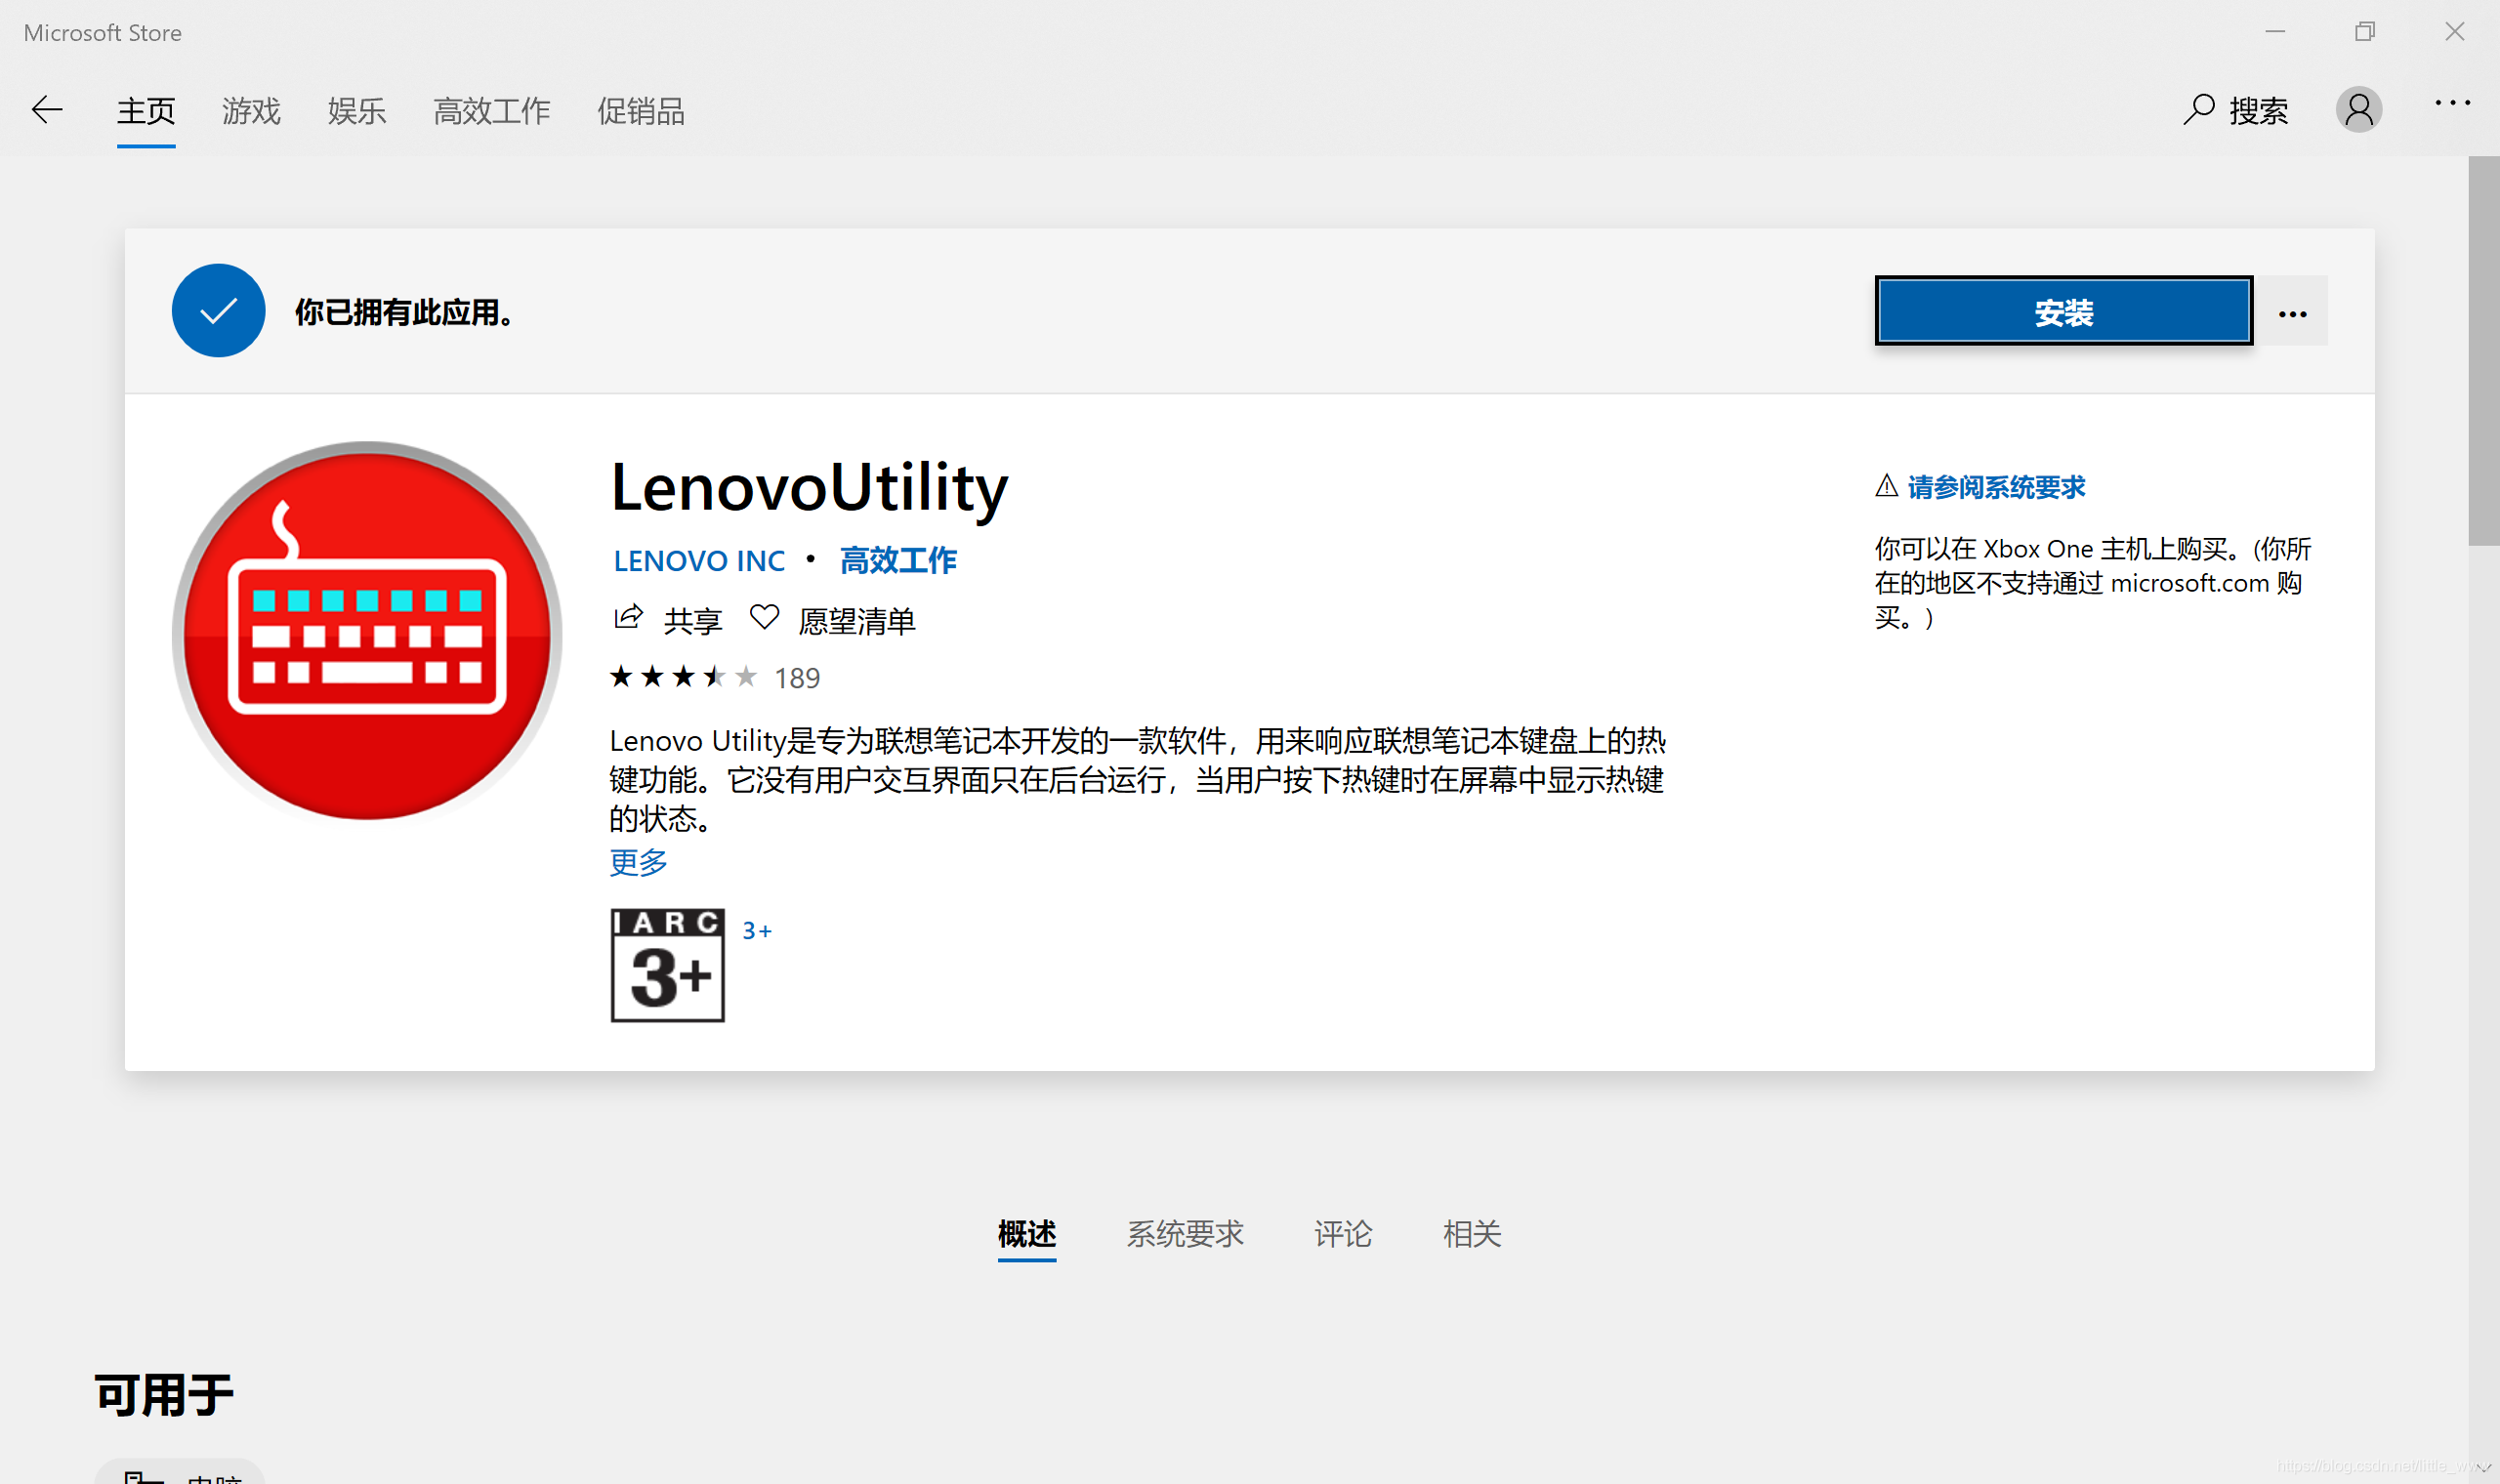Click the blue 安装 button
The image size is (2500, 1484).
[2064, 311]
